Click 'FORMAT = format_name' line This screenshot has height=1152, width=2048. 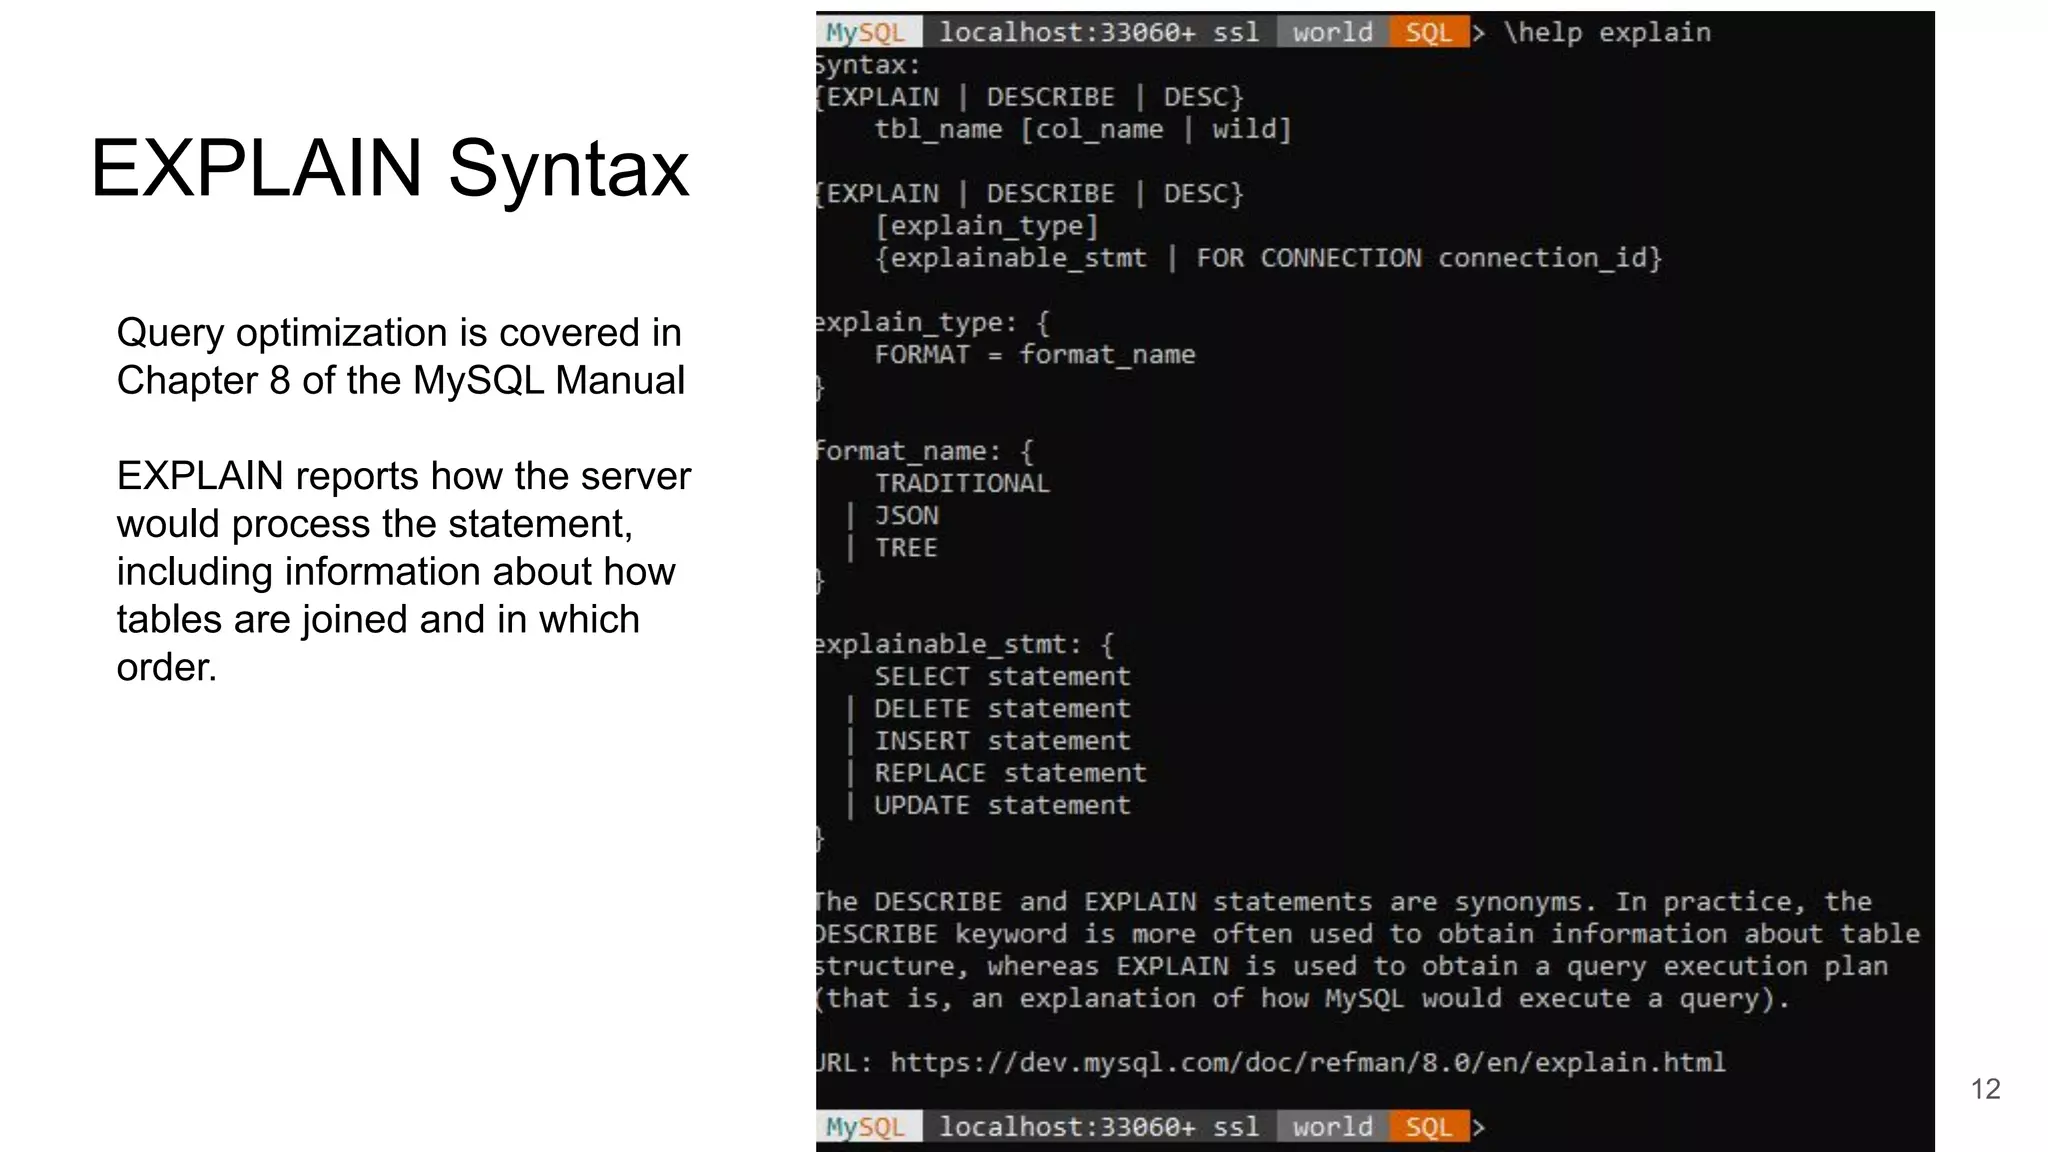pos(1035,355)
